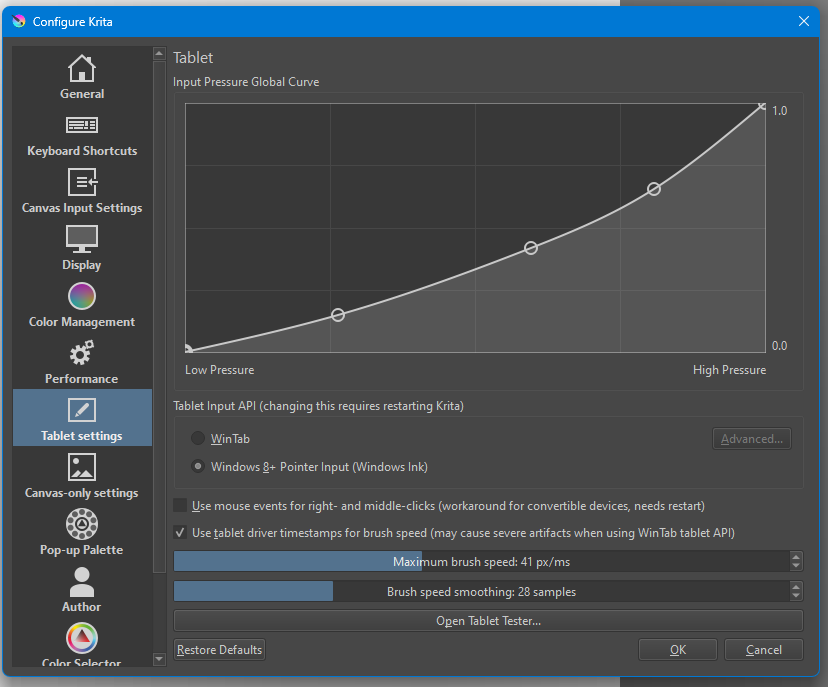Viewport: 828px width, 687px height.
Task: Toggle tablet driver timestamps for brush speed
Action: 180,532
